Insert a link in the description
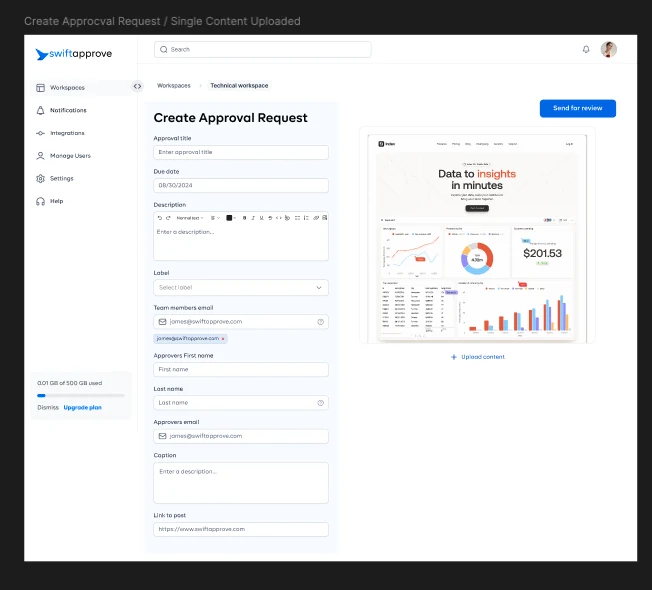 [x=316, y=218]
